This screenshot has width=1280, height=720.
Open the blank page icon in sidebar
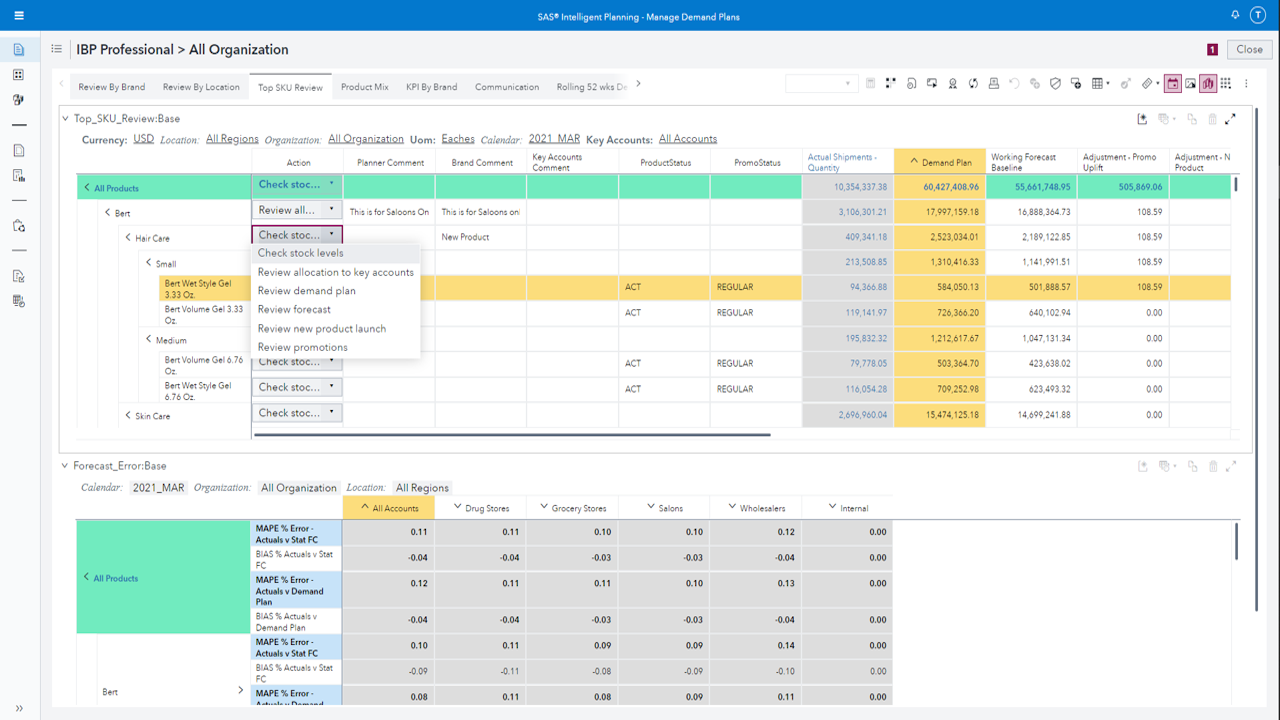click(18, 151)
